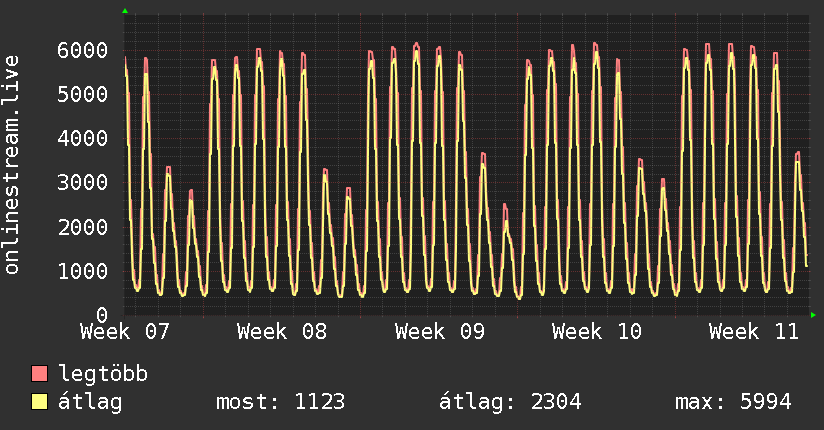Click the átlag legend label text
This screenshot has height=430, width=824.
pyautogui.click(x=90, y=403)
